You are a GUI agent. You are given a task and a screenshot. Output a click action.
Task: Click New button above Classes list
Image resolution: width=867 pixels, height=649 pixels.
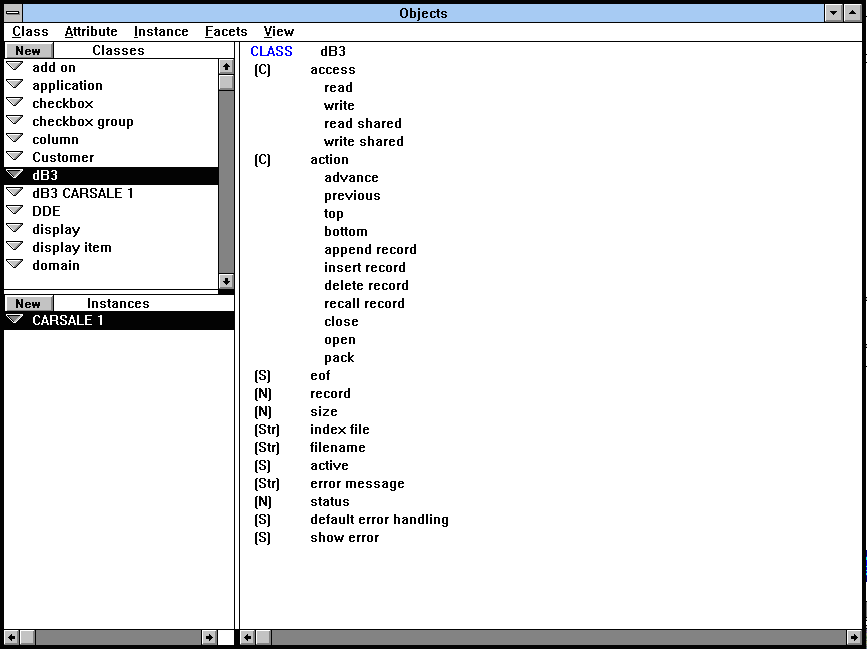click(x=28, y=50)
